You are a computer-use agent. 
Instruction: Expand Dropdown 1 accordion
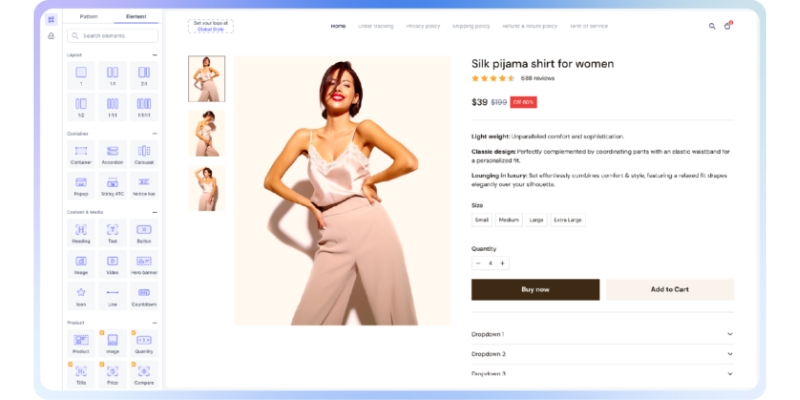click(x=603, y=334)
